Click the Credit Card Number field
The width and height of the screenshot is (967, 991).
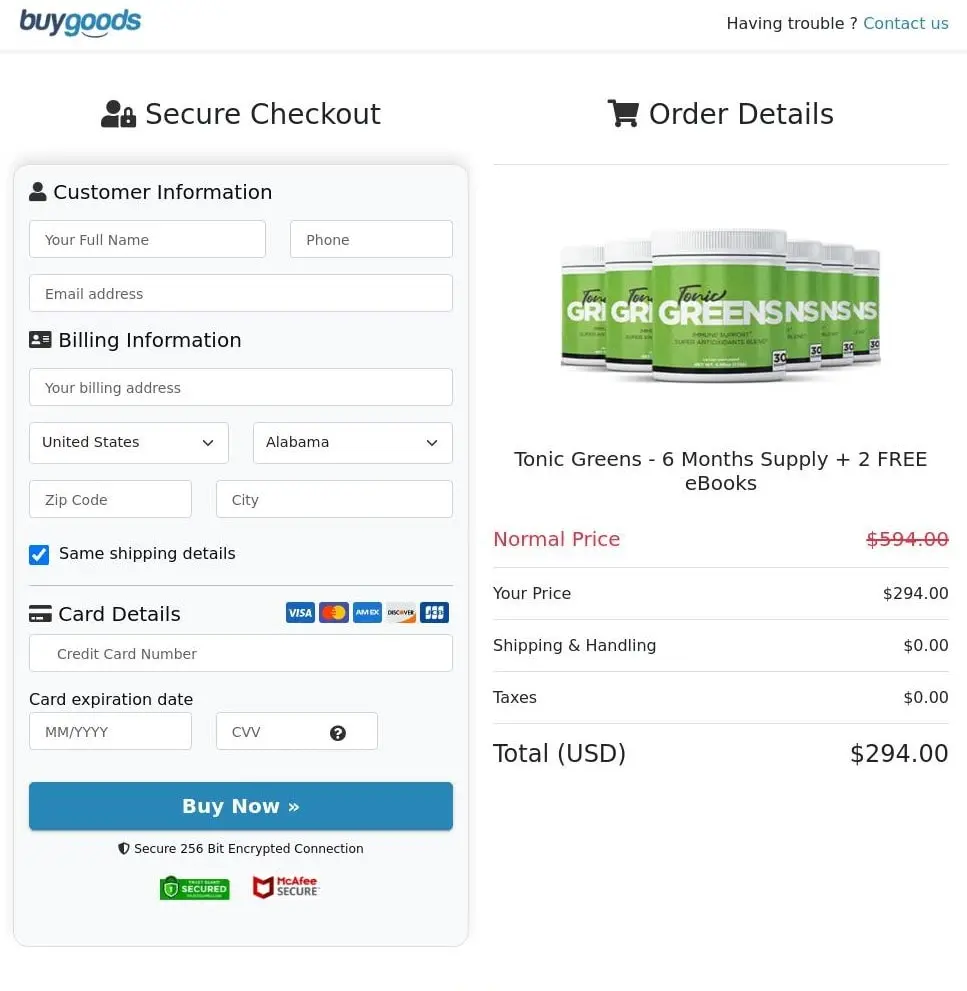coord(240,653)
